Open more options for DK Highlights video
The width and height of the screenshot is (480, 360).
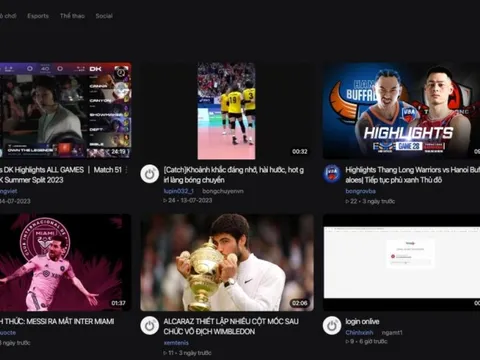pyautogui.click(x=127, y=170)
